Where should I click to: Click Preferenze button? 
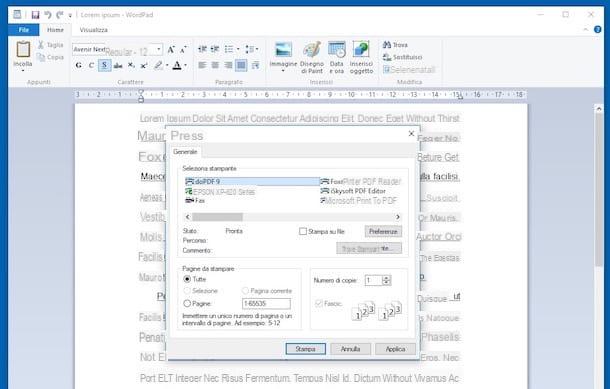pyautogui.click(x=383, y=231)
